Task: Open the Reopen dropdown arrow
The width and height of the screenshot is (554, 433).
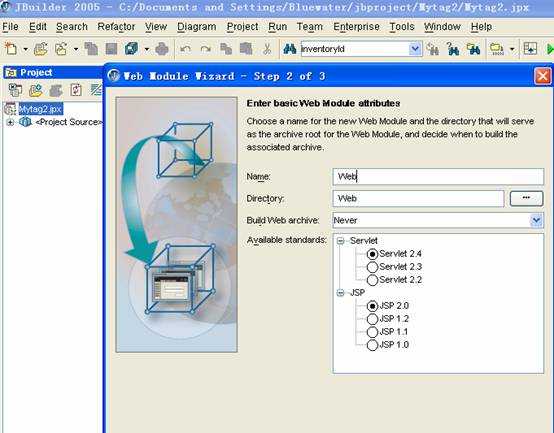Action: click(x=76, y=49)
